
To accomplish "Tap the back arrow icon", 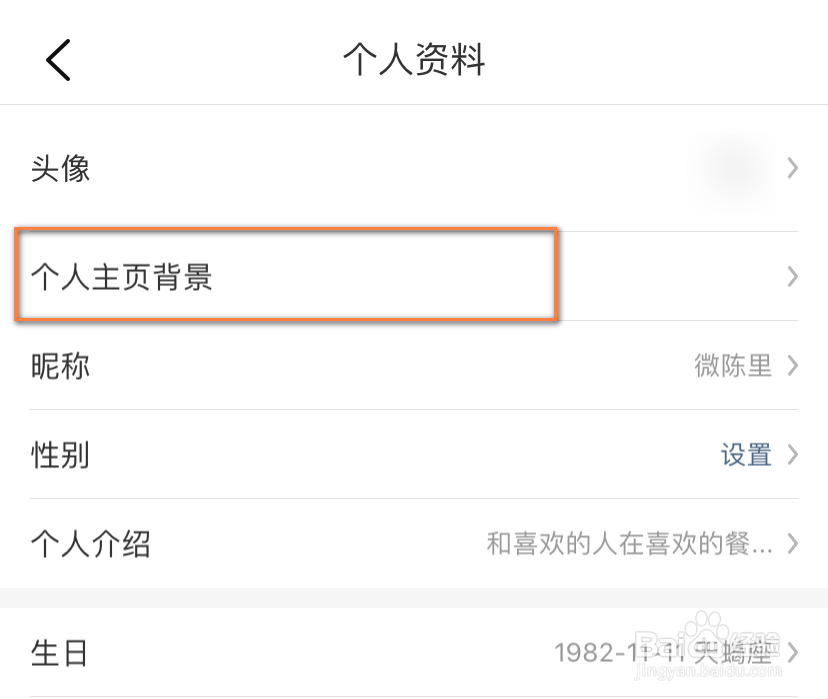I will click(58, 59).
